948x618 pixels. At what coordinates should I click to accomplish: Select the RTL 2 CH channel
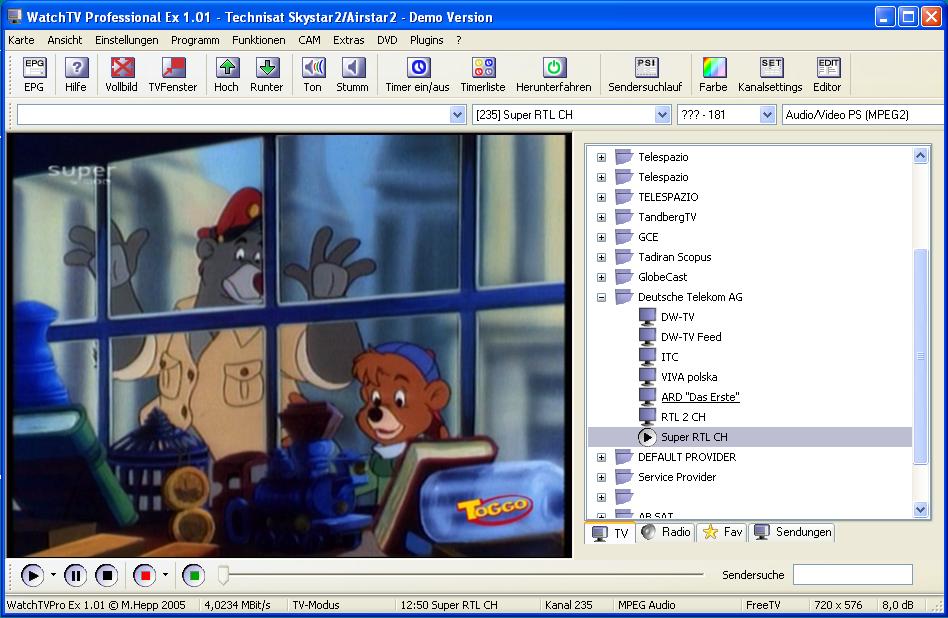click(683, 417)
